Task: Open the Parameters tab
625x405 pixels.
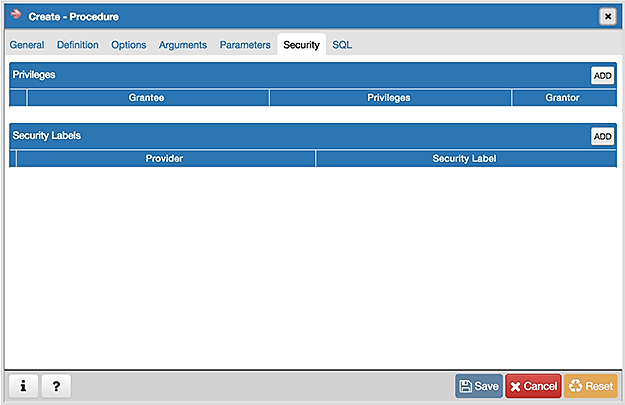Action: pyautogui.click(x=245, y=45)
